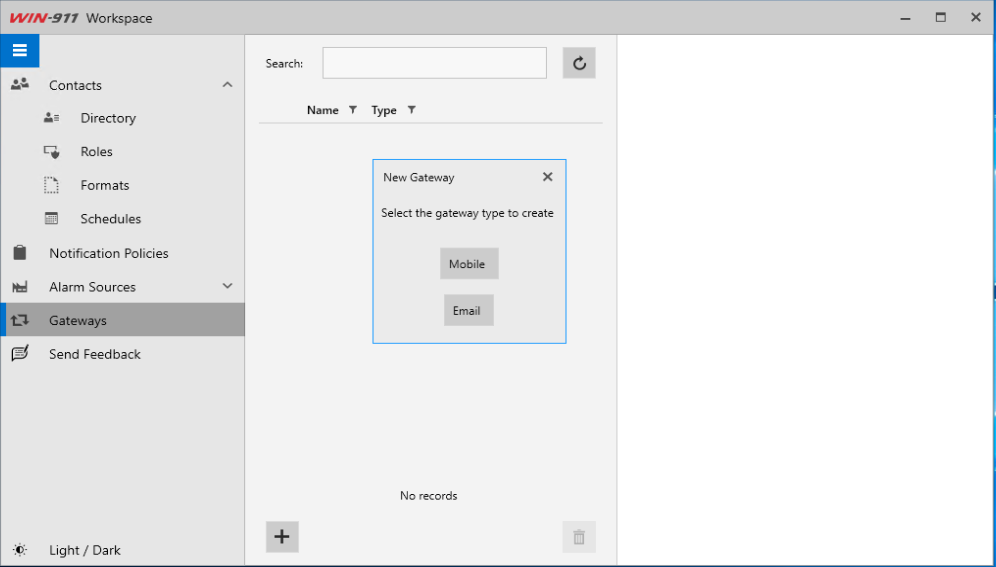The height and width of the screenshot is (567, 996).
Task: Click the 'No records' text
Action: click(x=429, y=495)
